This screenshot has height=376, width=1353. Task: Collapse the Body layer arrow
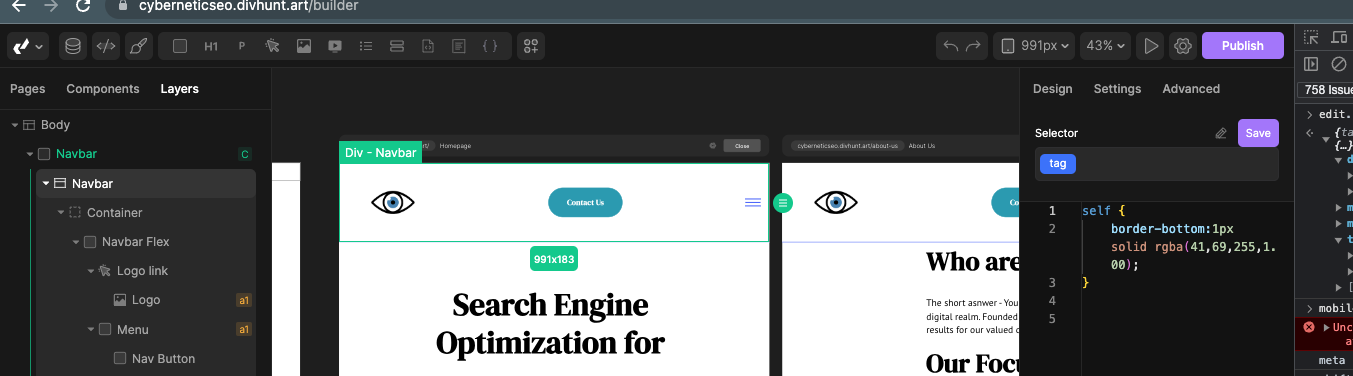coord(15,125)
